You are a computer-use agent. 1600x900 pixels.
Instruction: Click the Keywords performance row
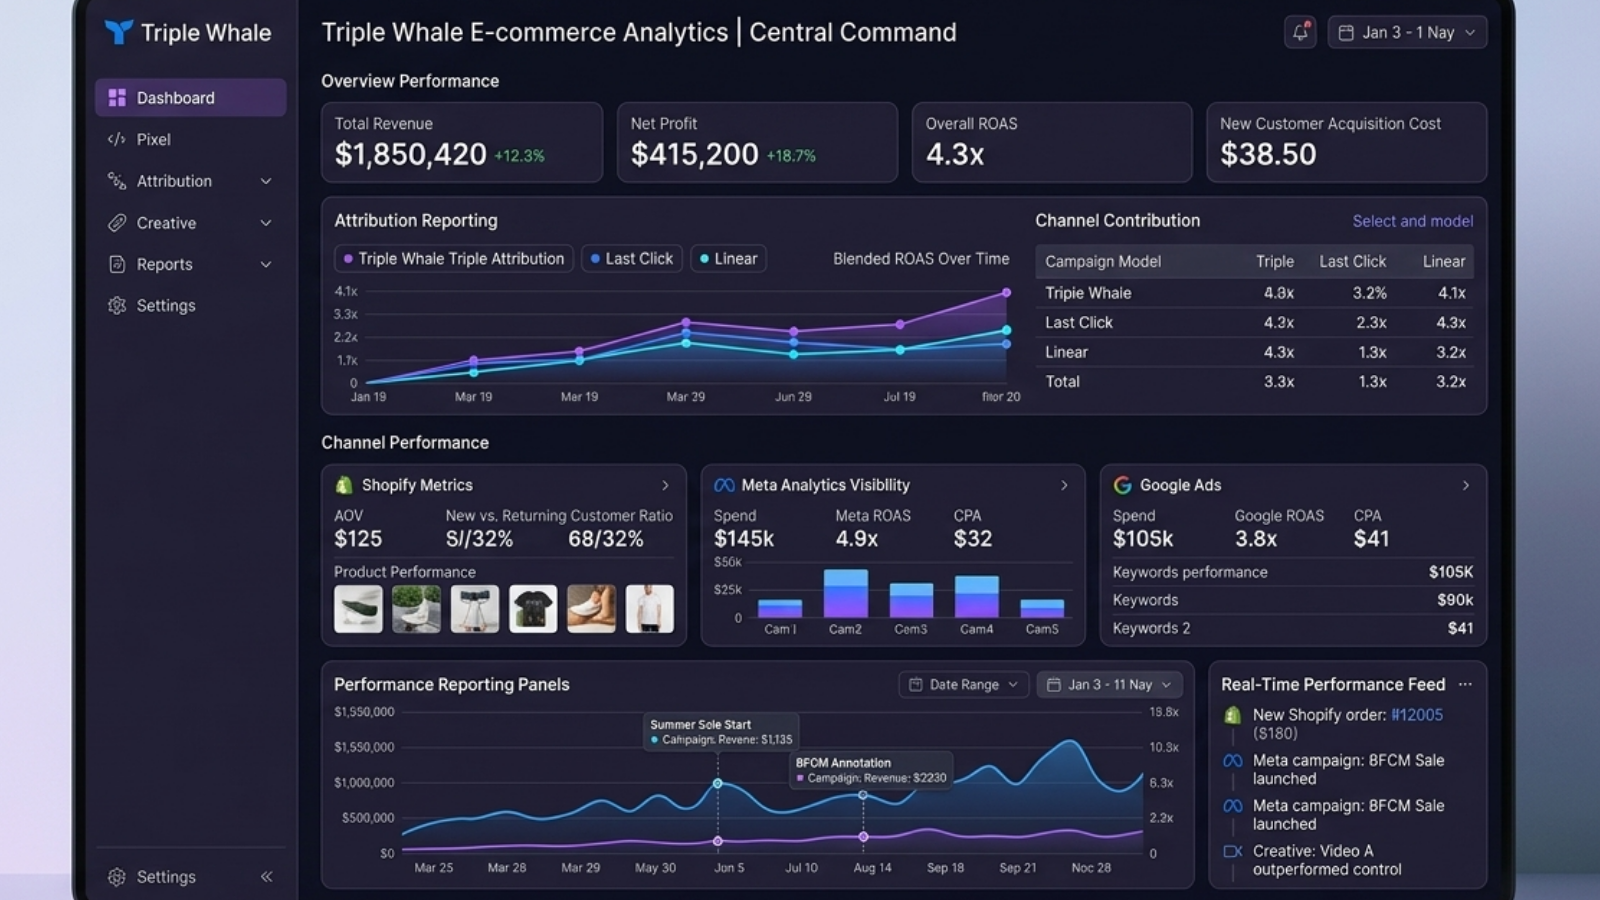tap(1293, 572)
